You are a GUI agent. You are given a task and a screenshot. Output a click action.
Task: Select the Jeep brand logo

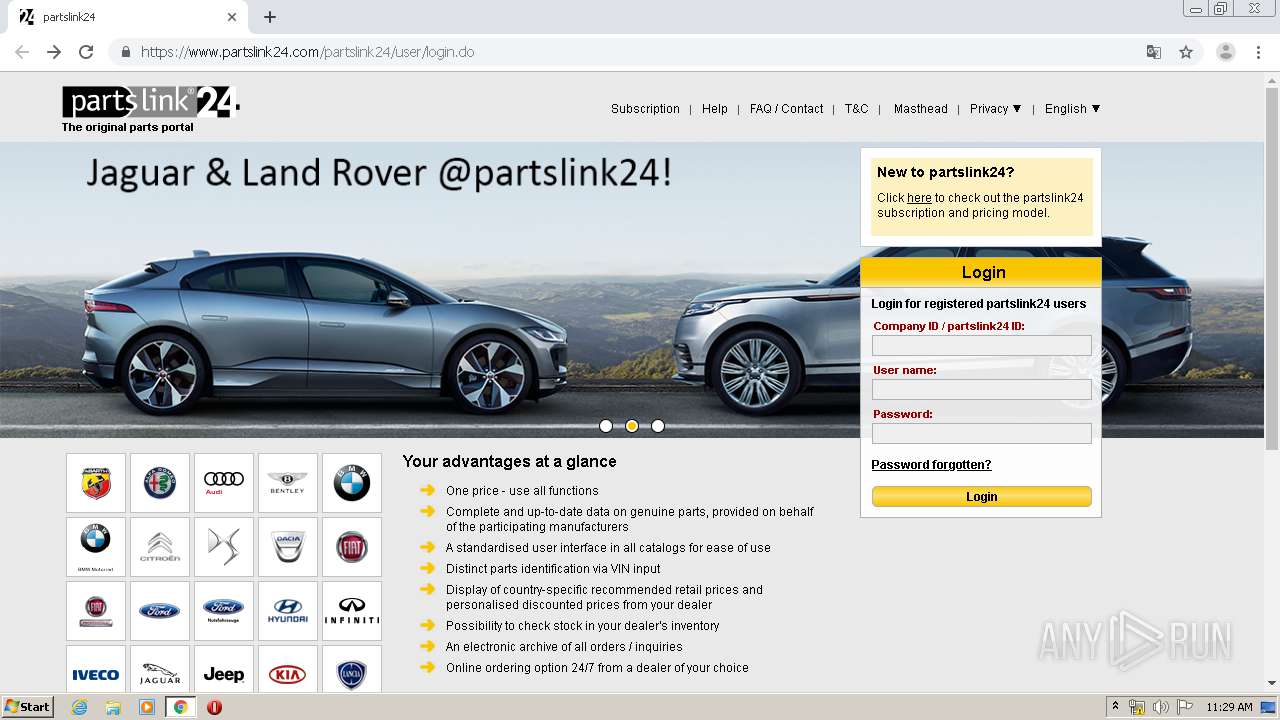point(224,669)
